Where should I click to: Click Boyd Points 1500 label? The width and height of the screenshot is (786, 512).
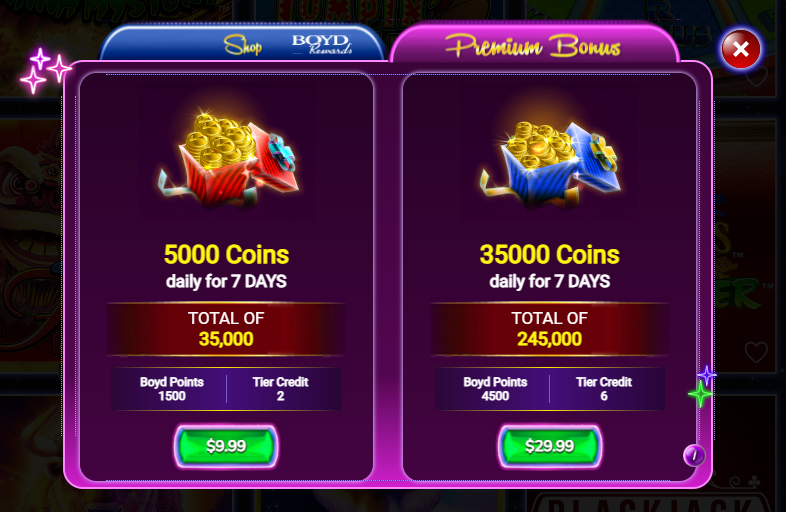tap(171, 389)
